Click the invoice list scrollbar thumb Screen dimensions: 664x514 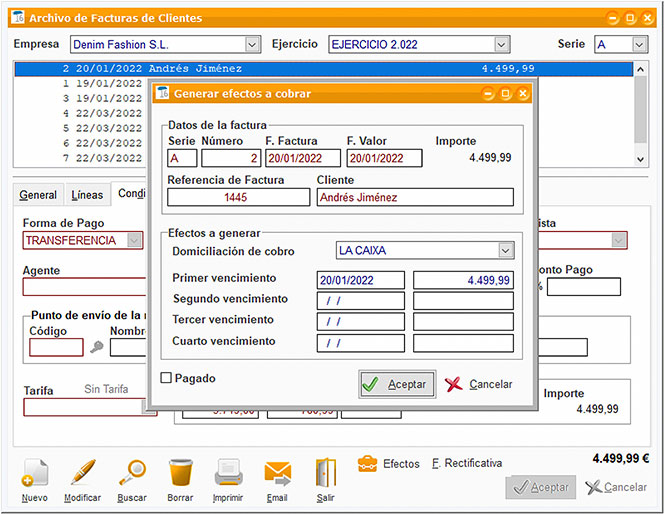(640, 109)
